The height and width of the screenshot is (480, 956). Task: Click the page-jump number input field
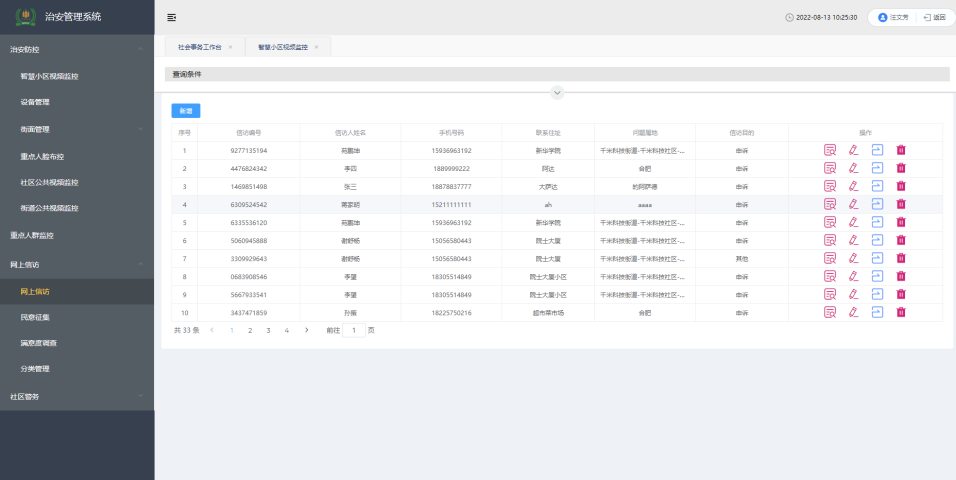(353, 330)
